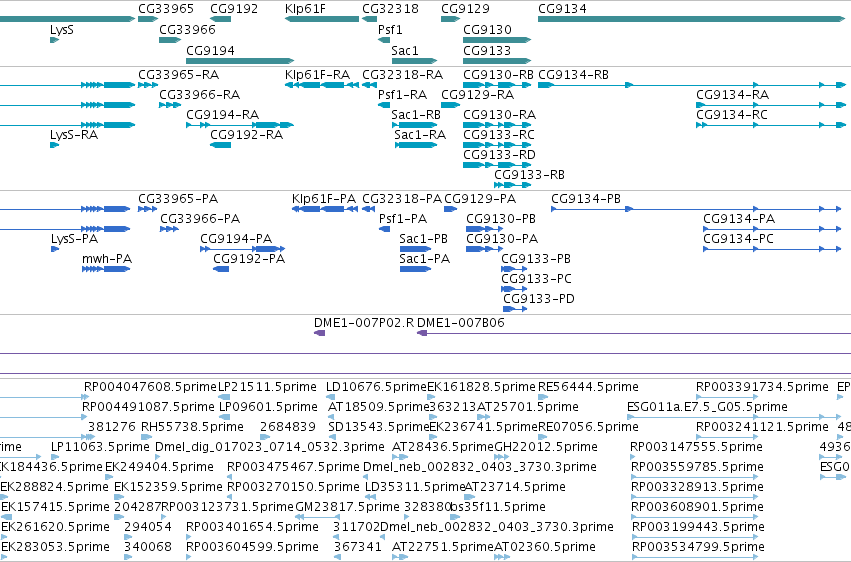Image resolution: width=851 pixels, height=562 pixels.
Task: Click the CG9133-RB transcript label
Action: click(x=529, y=175)
